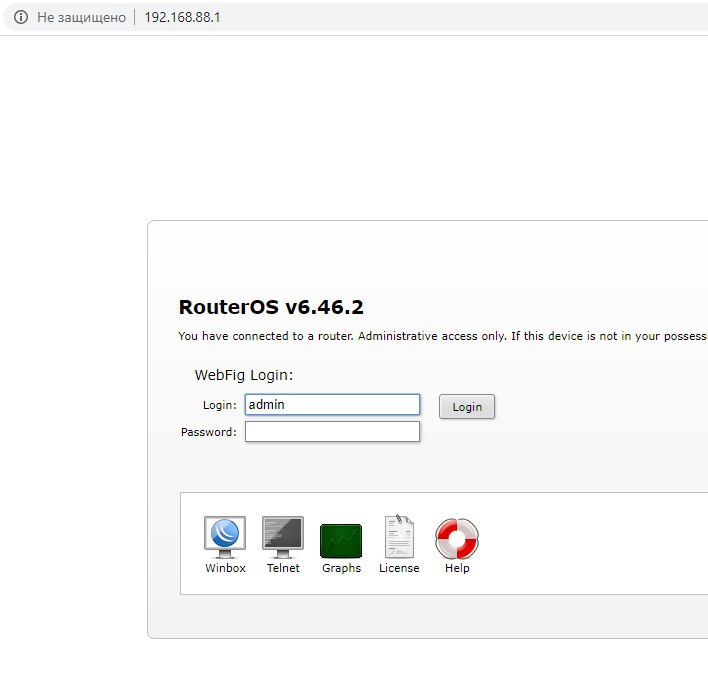Click the License label text
Viewport: 708px width, 687px height.
point(399,568)
